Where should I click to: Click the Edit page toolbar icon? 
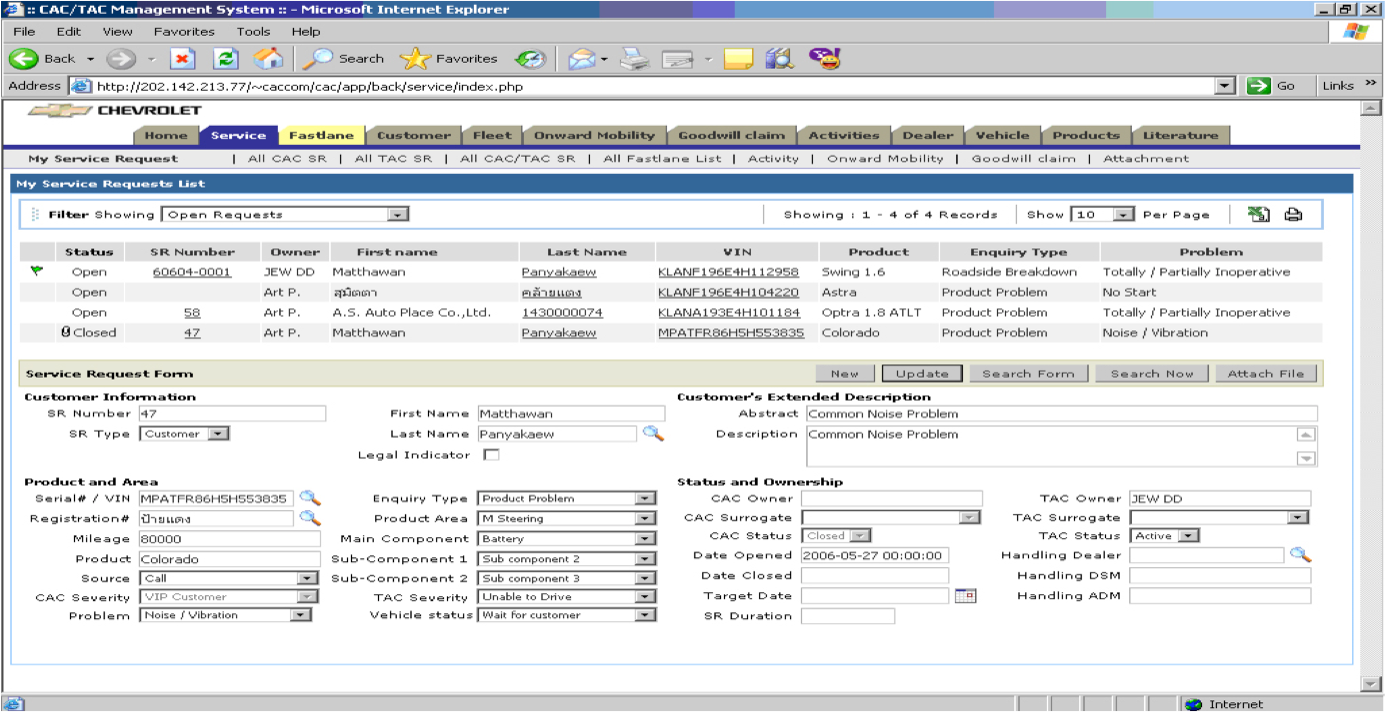tap(678, 59)
